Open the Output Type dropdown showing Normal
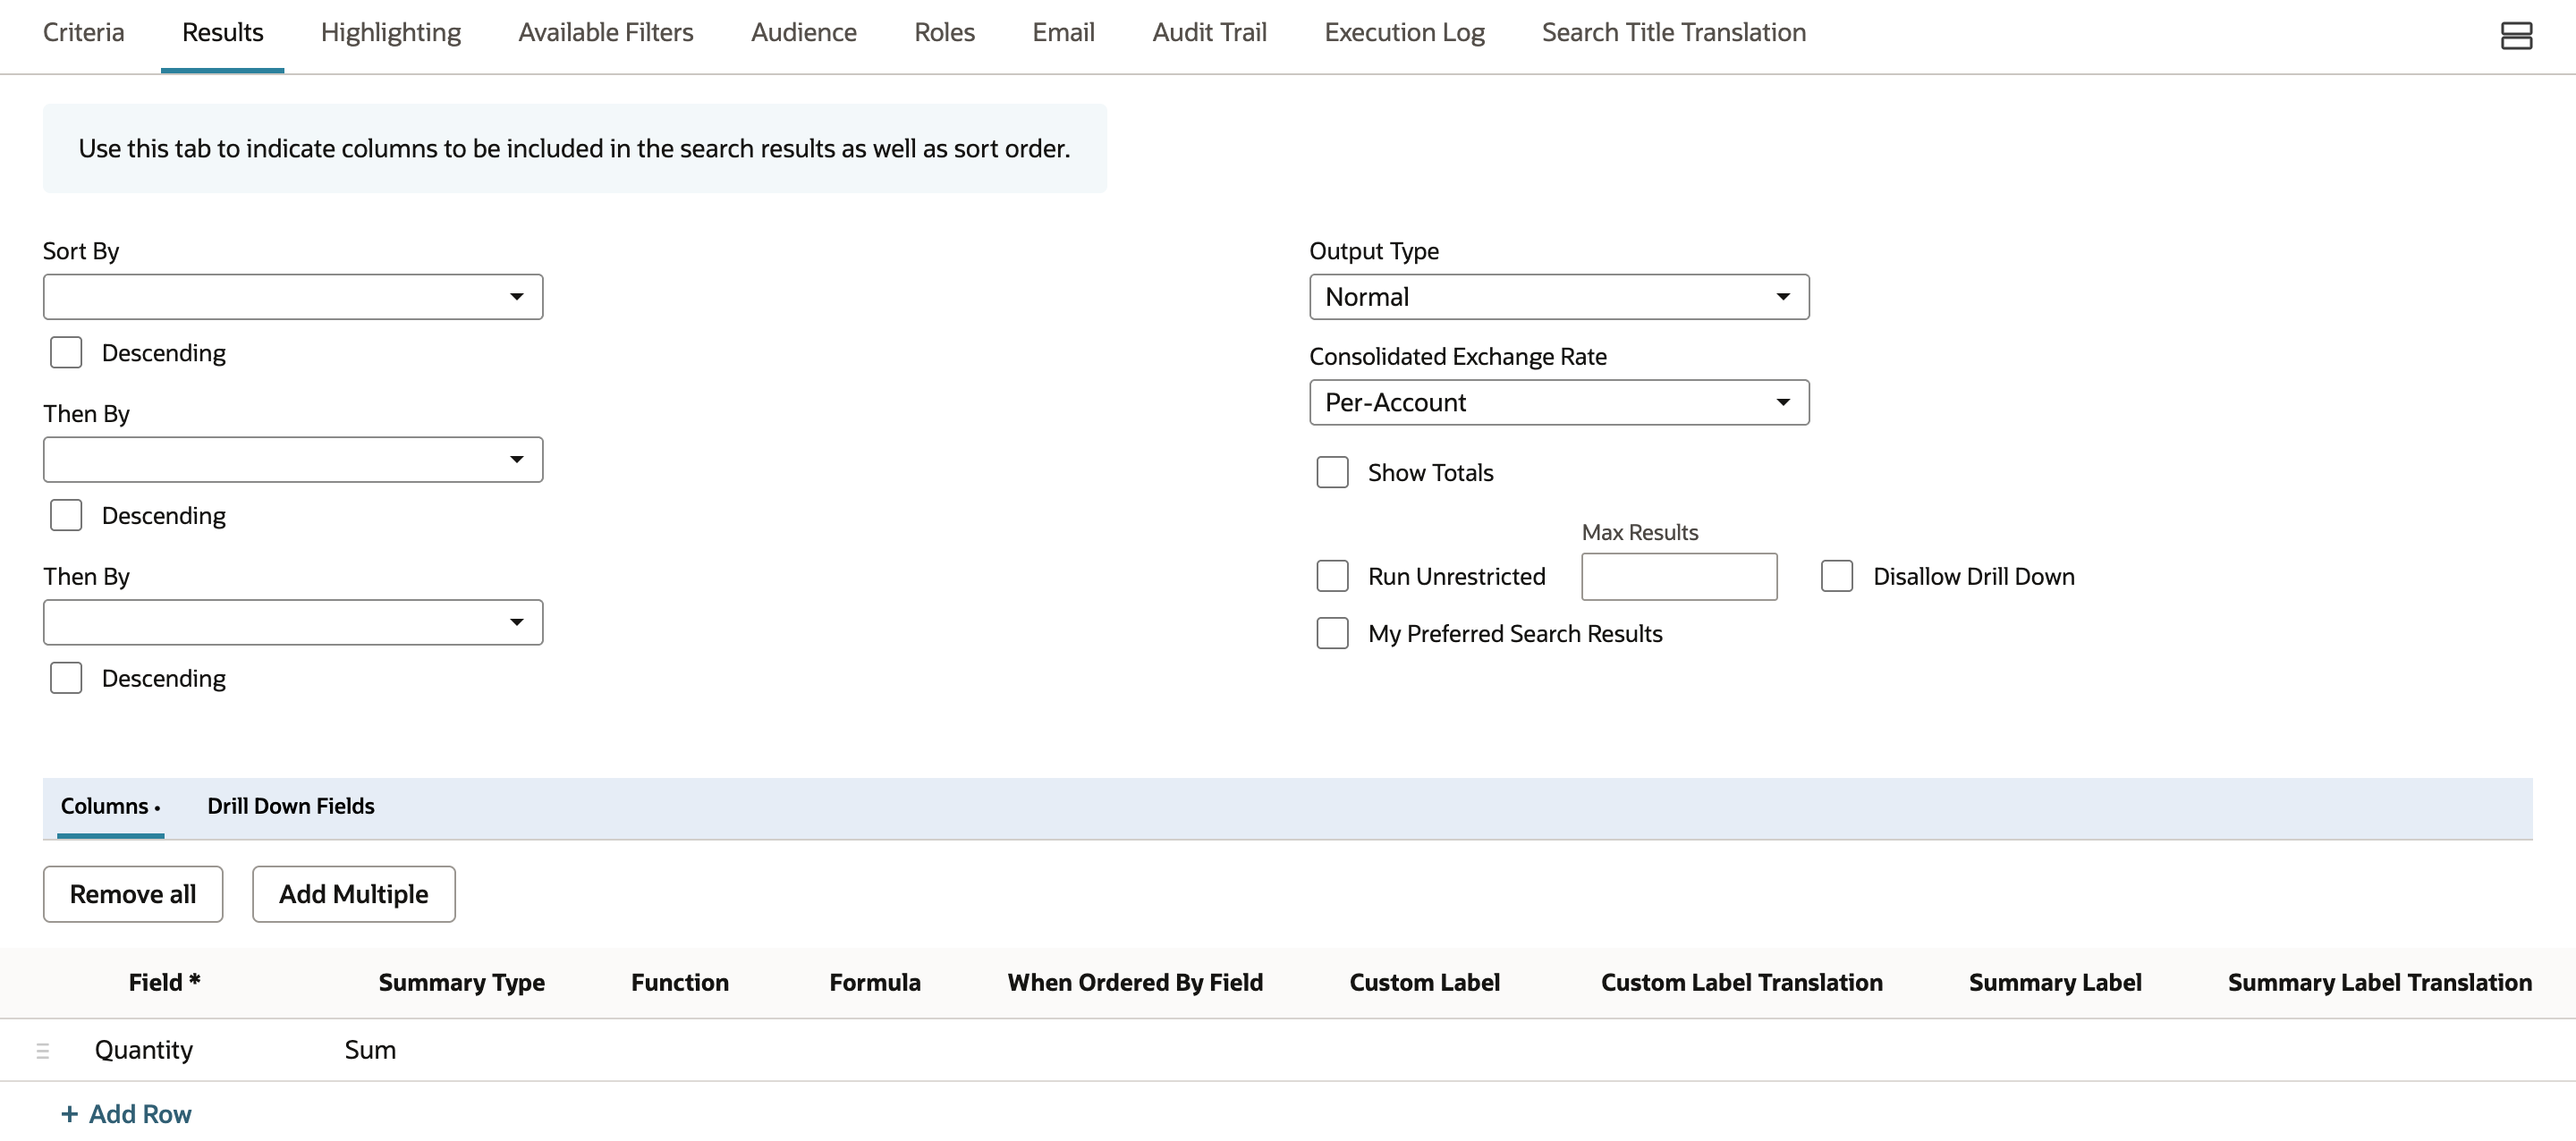The image size is (2576, 1141). tap(1559, 297)
